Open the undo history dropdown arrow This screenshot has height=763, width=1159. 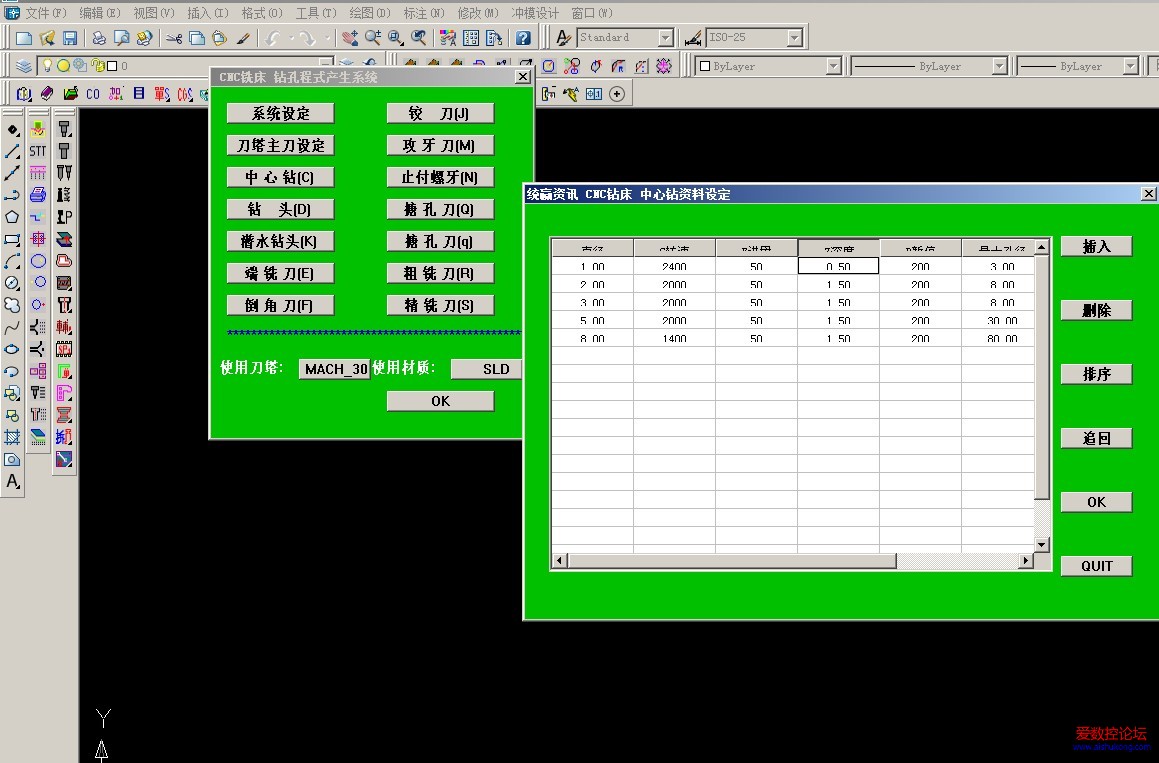click(x=290, y=38)
